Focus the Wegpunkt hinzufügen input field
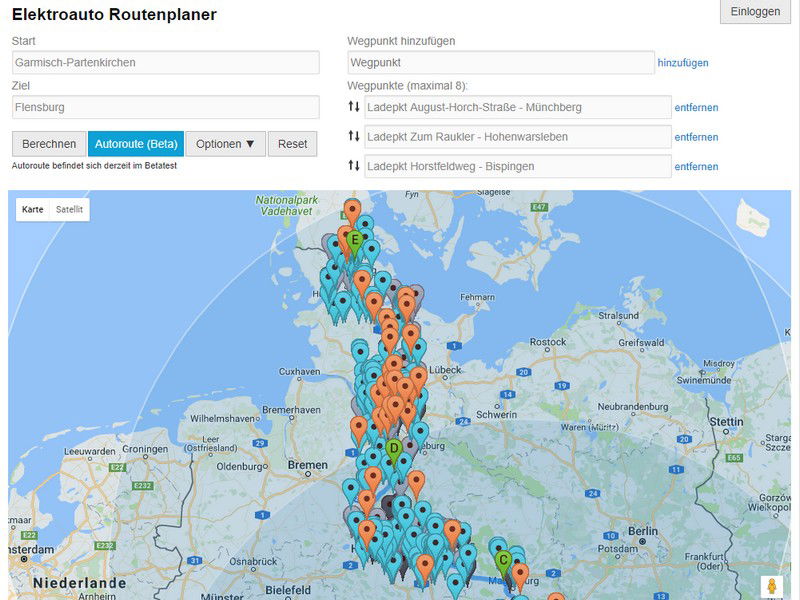Screen dimensions: 800x600 tap(501, 63)
